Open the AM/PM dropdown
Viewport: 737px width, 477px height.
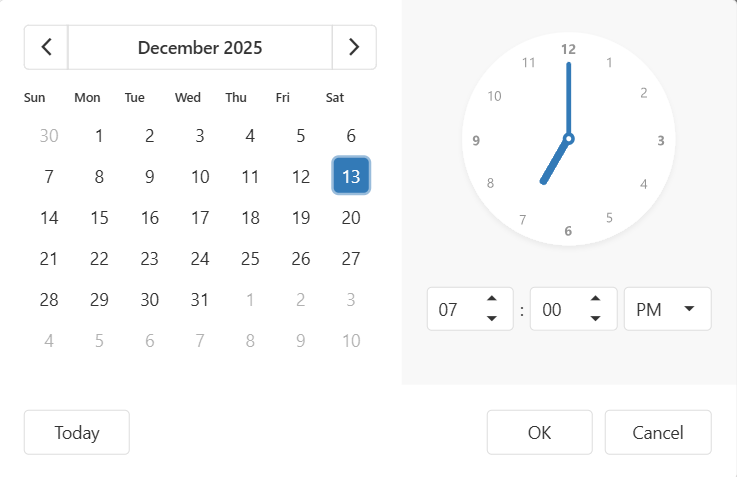pyautogui.click(x=667, y=309)
